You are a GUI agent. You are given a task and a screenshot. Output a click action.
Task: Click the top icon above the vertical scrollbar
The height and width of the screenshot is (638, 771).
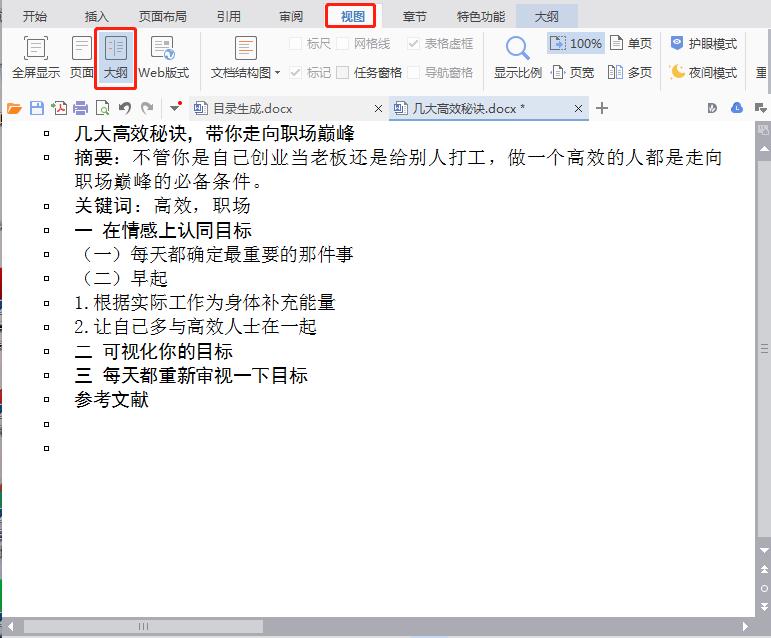coord(763,130)
